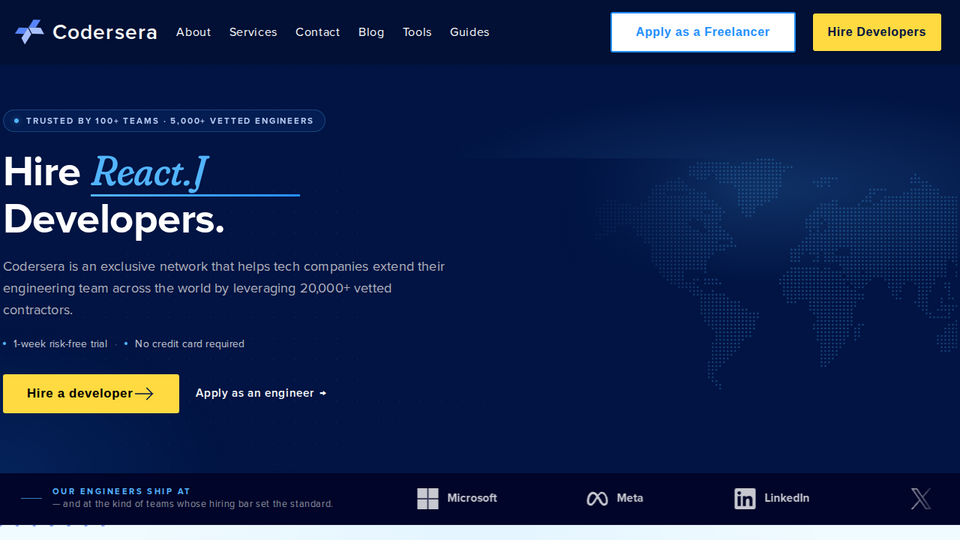Image resolution: width=960 pixels, height=540 pixels.
Task: Click the animated React.J headline text
Action: [x=150, y=173]
